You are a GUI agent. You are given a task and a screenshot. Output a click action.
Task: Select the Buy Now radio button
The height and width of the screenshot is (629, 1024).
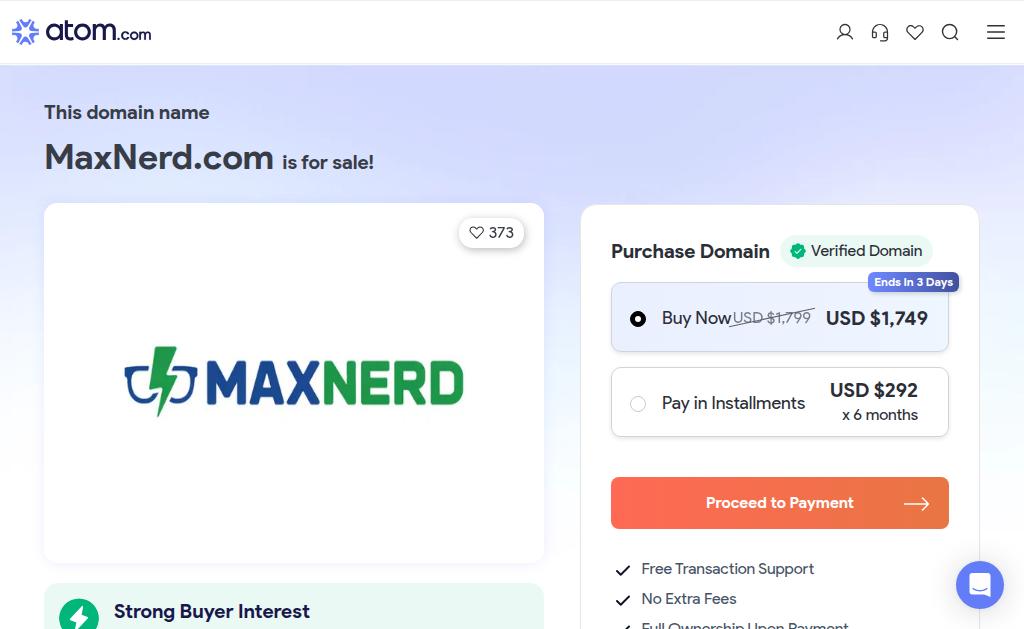[x=638, y=318]
